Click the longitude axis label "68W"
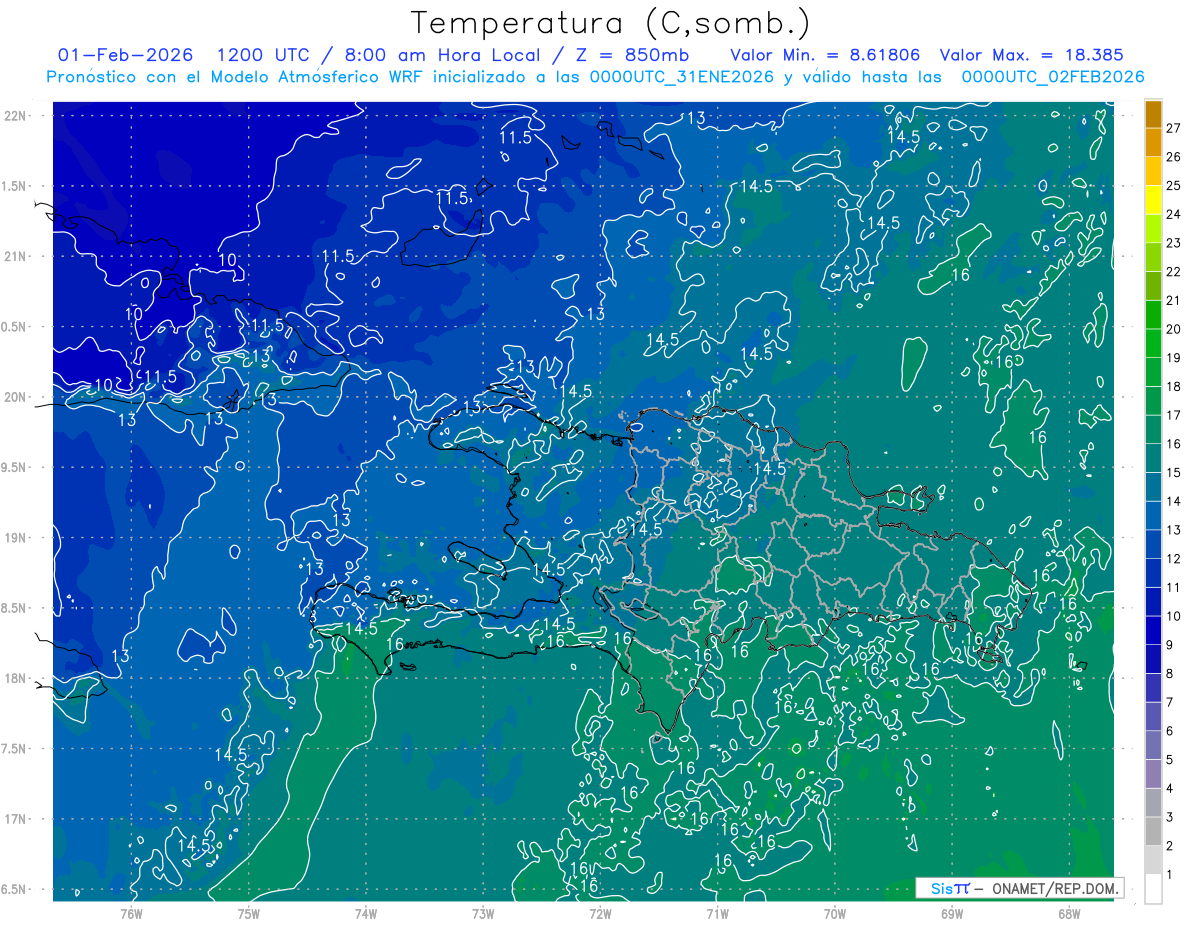The width and height of the screenshot is (1200, 927). point(1069,913)
